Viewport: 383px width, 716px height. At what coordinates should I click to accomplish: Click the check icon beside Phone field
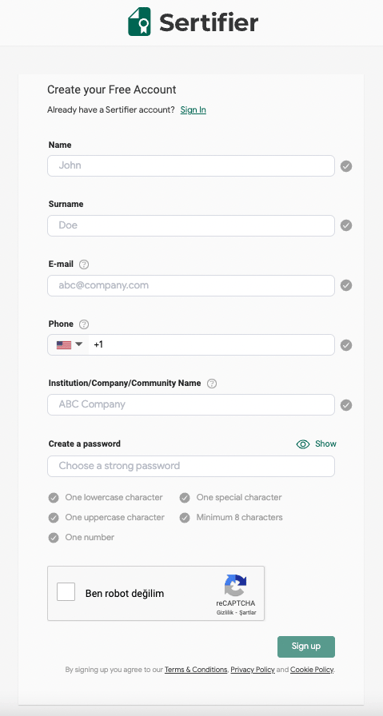coord(346,345)
